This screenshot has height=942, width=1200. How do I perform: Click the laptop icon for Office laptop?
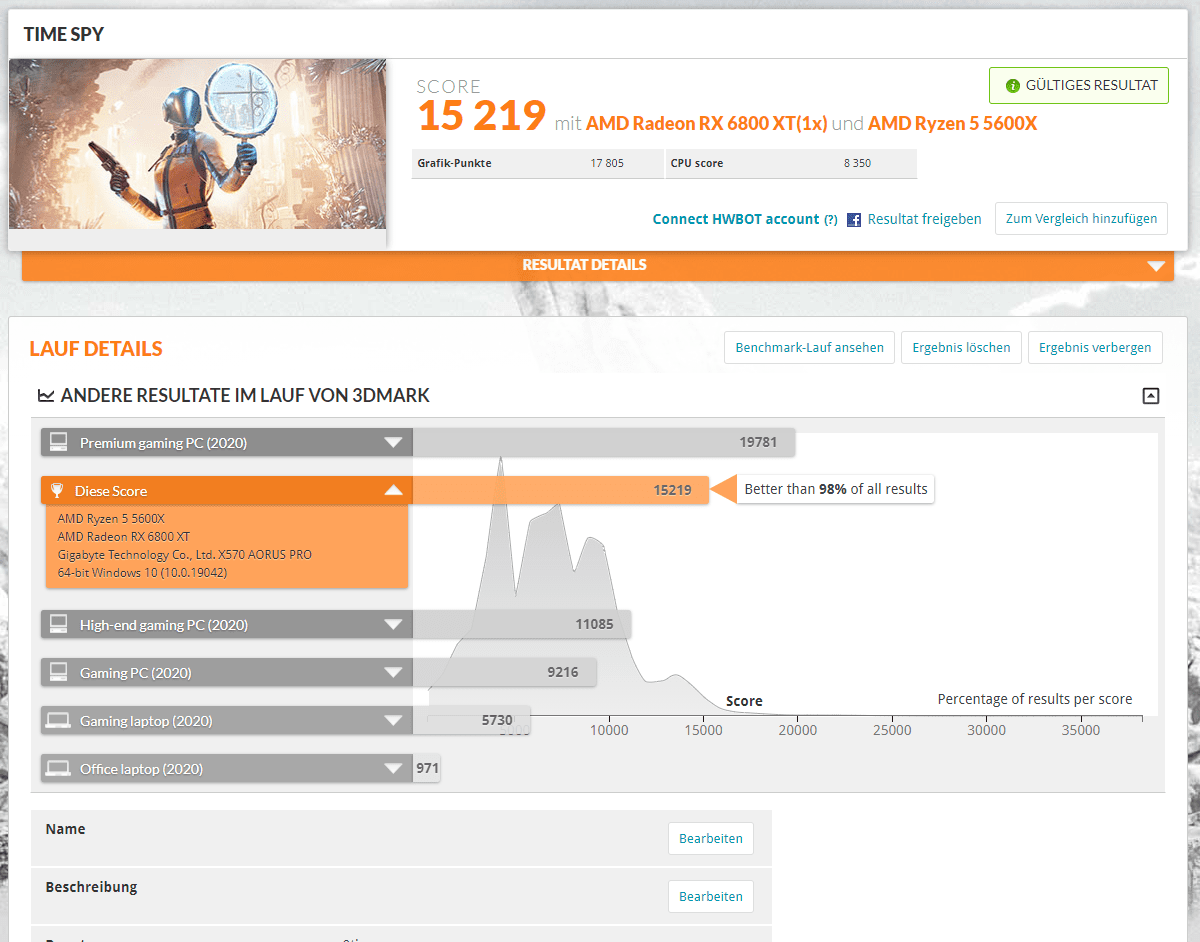pyautogui.click(x=59, y=768)
